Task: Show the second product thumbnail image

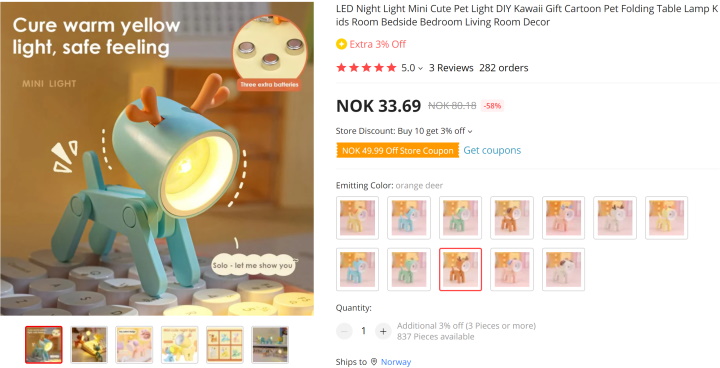Action: [x=89, y=345]
